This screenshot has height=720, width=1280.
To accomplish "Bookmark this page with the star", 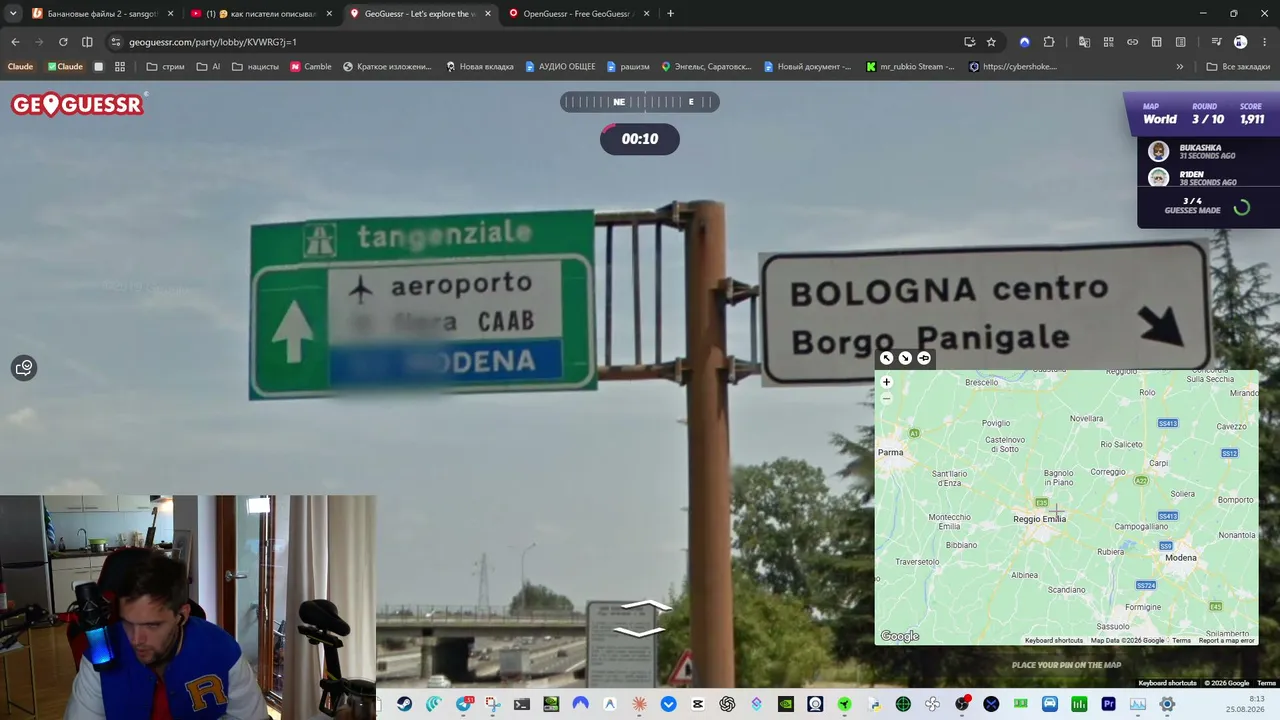I will click(x=991, y=42).
